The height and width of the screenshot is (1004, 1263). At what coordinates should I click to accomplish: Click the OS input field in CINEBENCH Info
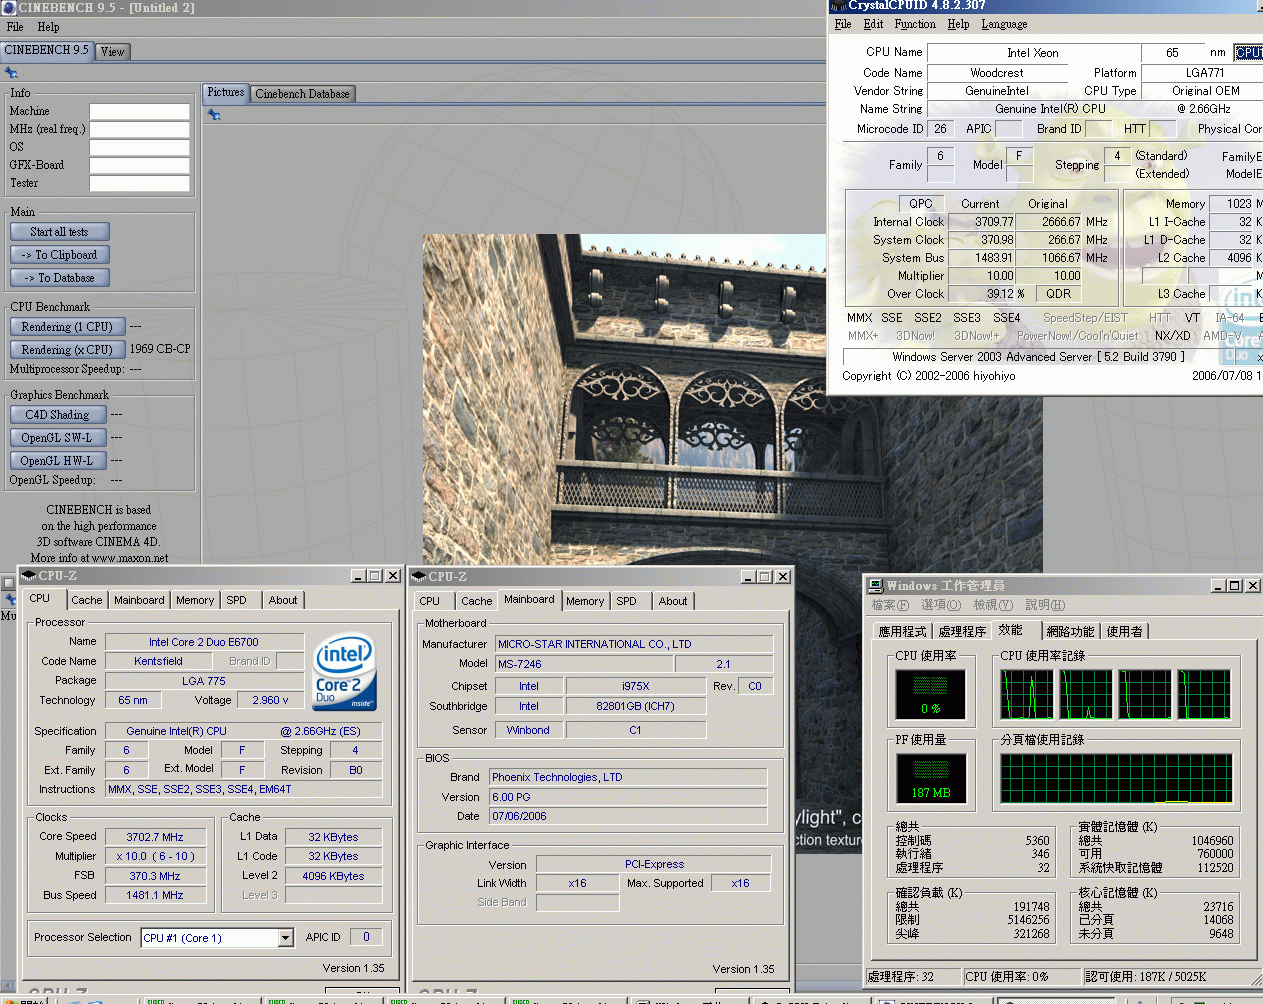[x=139, y=148]
